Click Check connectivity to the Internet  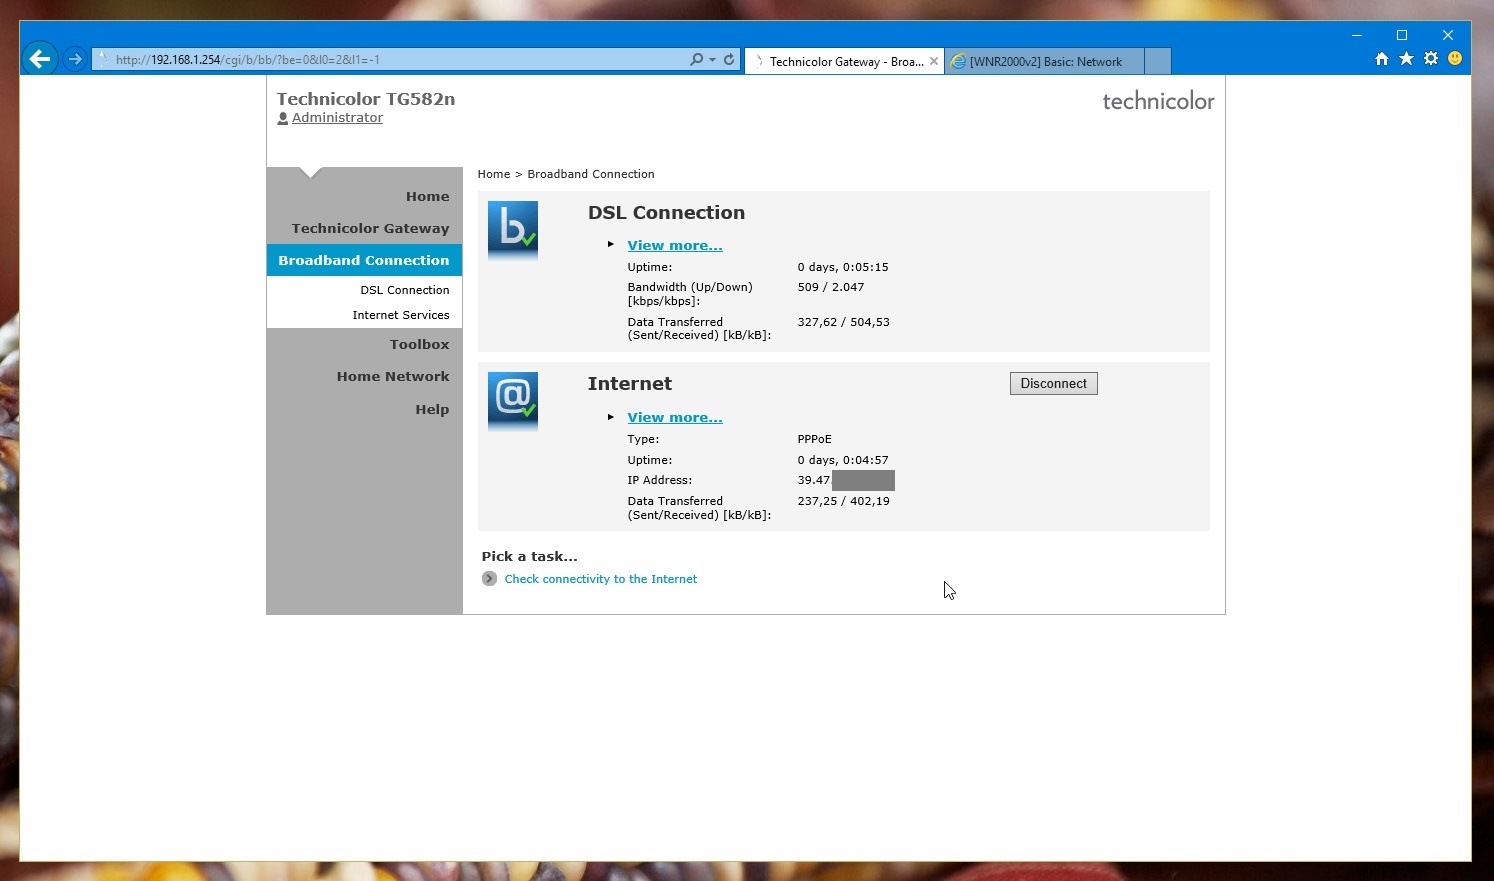(x=601, y=579)
